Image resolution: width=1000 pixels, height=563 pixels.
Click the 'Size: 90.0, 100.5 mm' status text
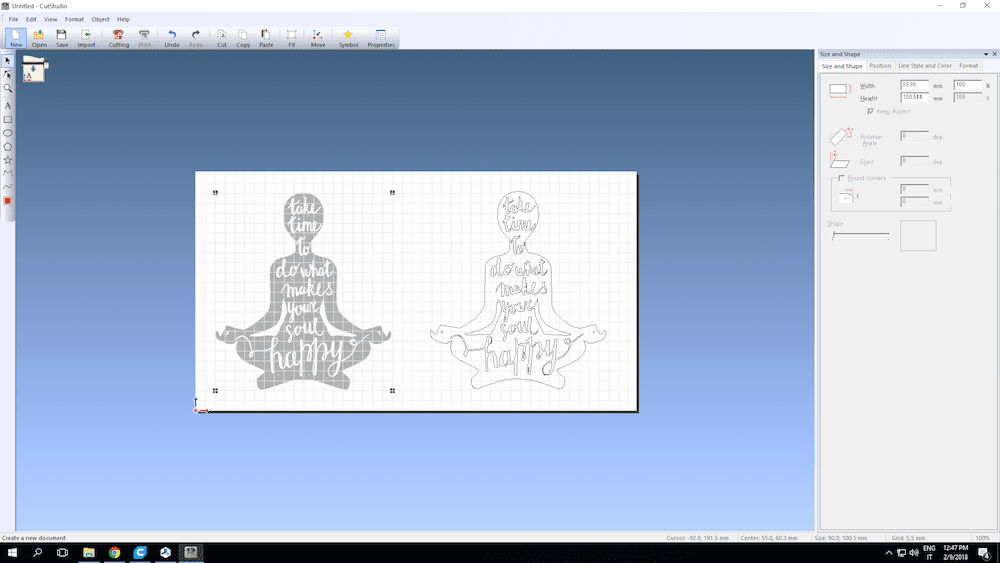841,538
